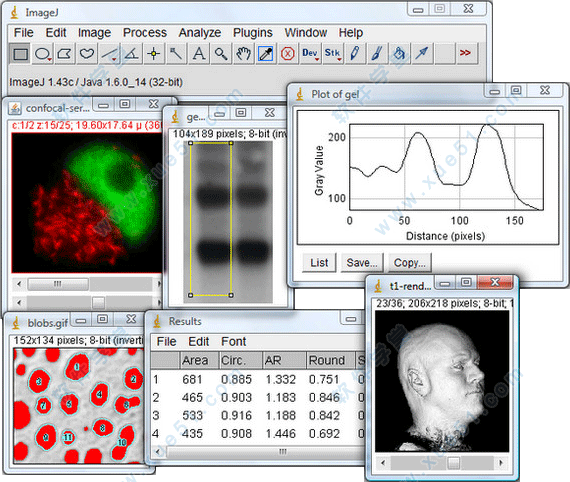The width and height of the screenshot is (570, 482).
Task: Click the Circ. column header
Action: (241, 360)
